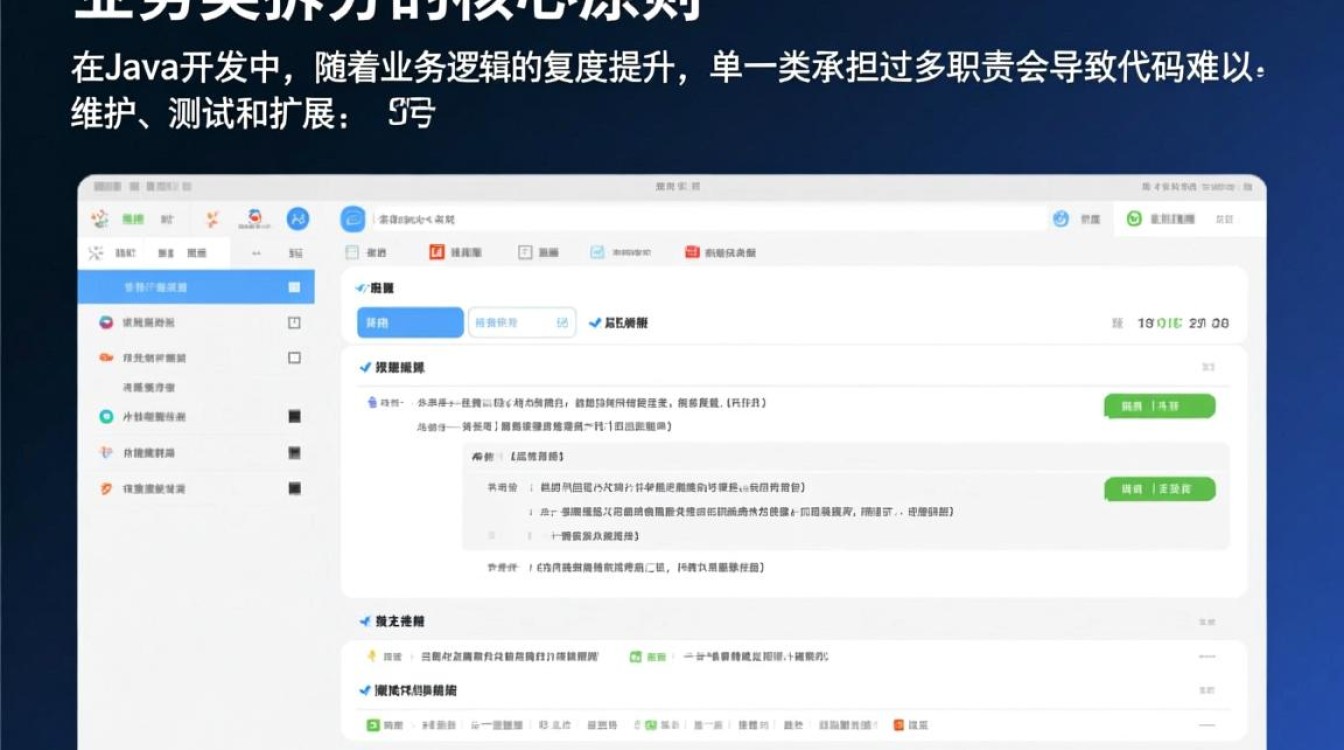
Task: Check the empty checkbox beside the fish icon item
Action: tap(294, 356)
